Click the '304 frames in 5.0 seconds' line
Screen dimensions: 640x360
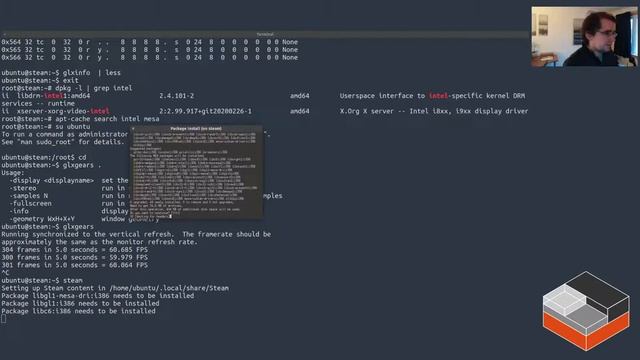click(74, 250)
